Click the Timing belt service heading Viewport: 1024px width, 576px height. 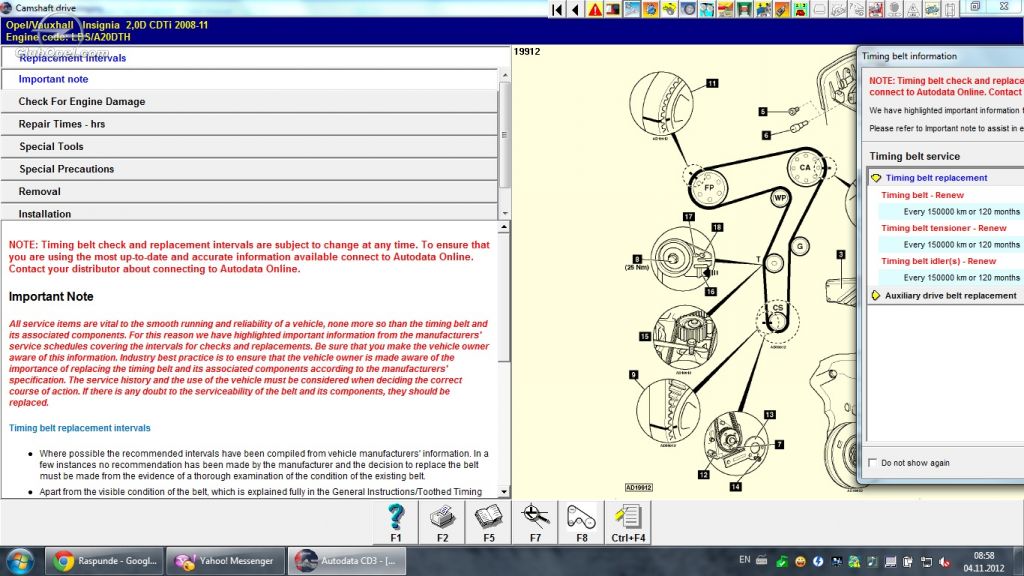[914, 156]
